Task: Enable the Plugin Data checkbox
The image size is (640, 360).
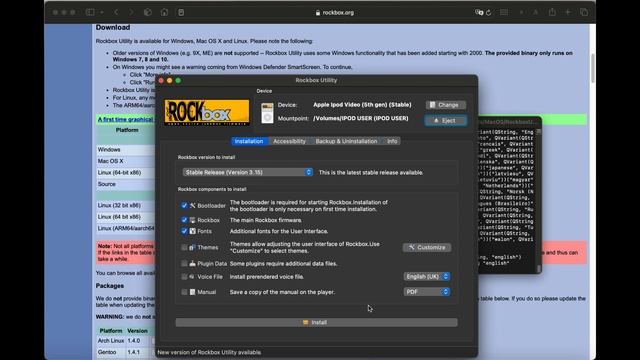Action: [x=184, y=264]
